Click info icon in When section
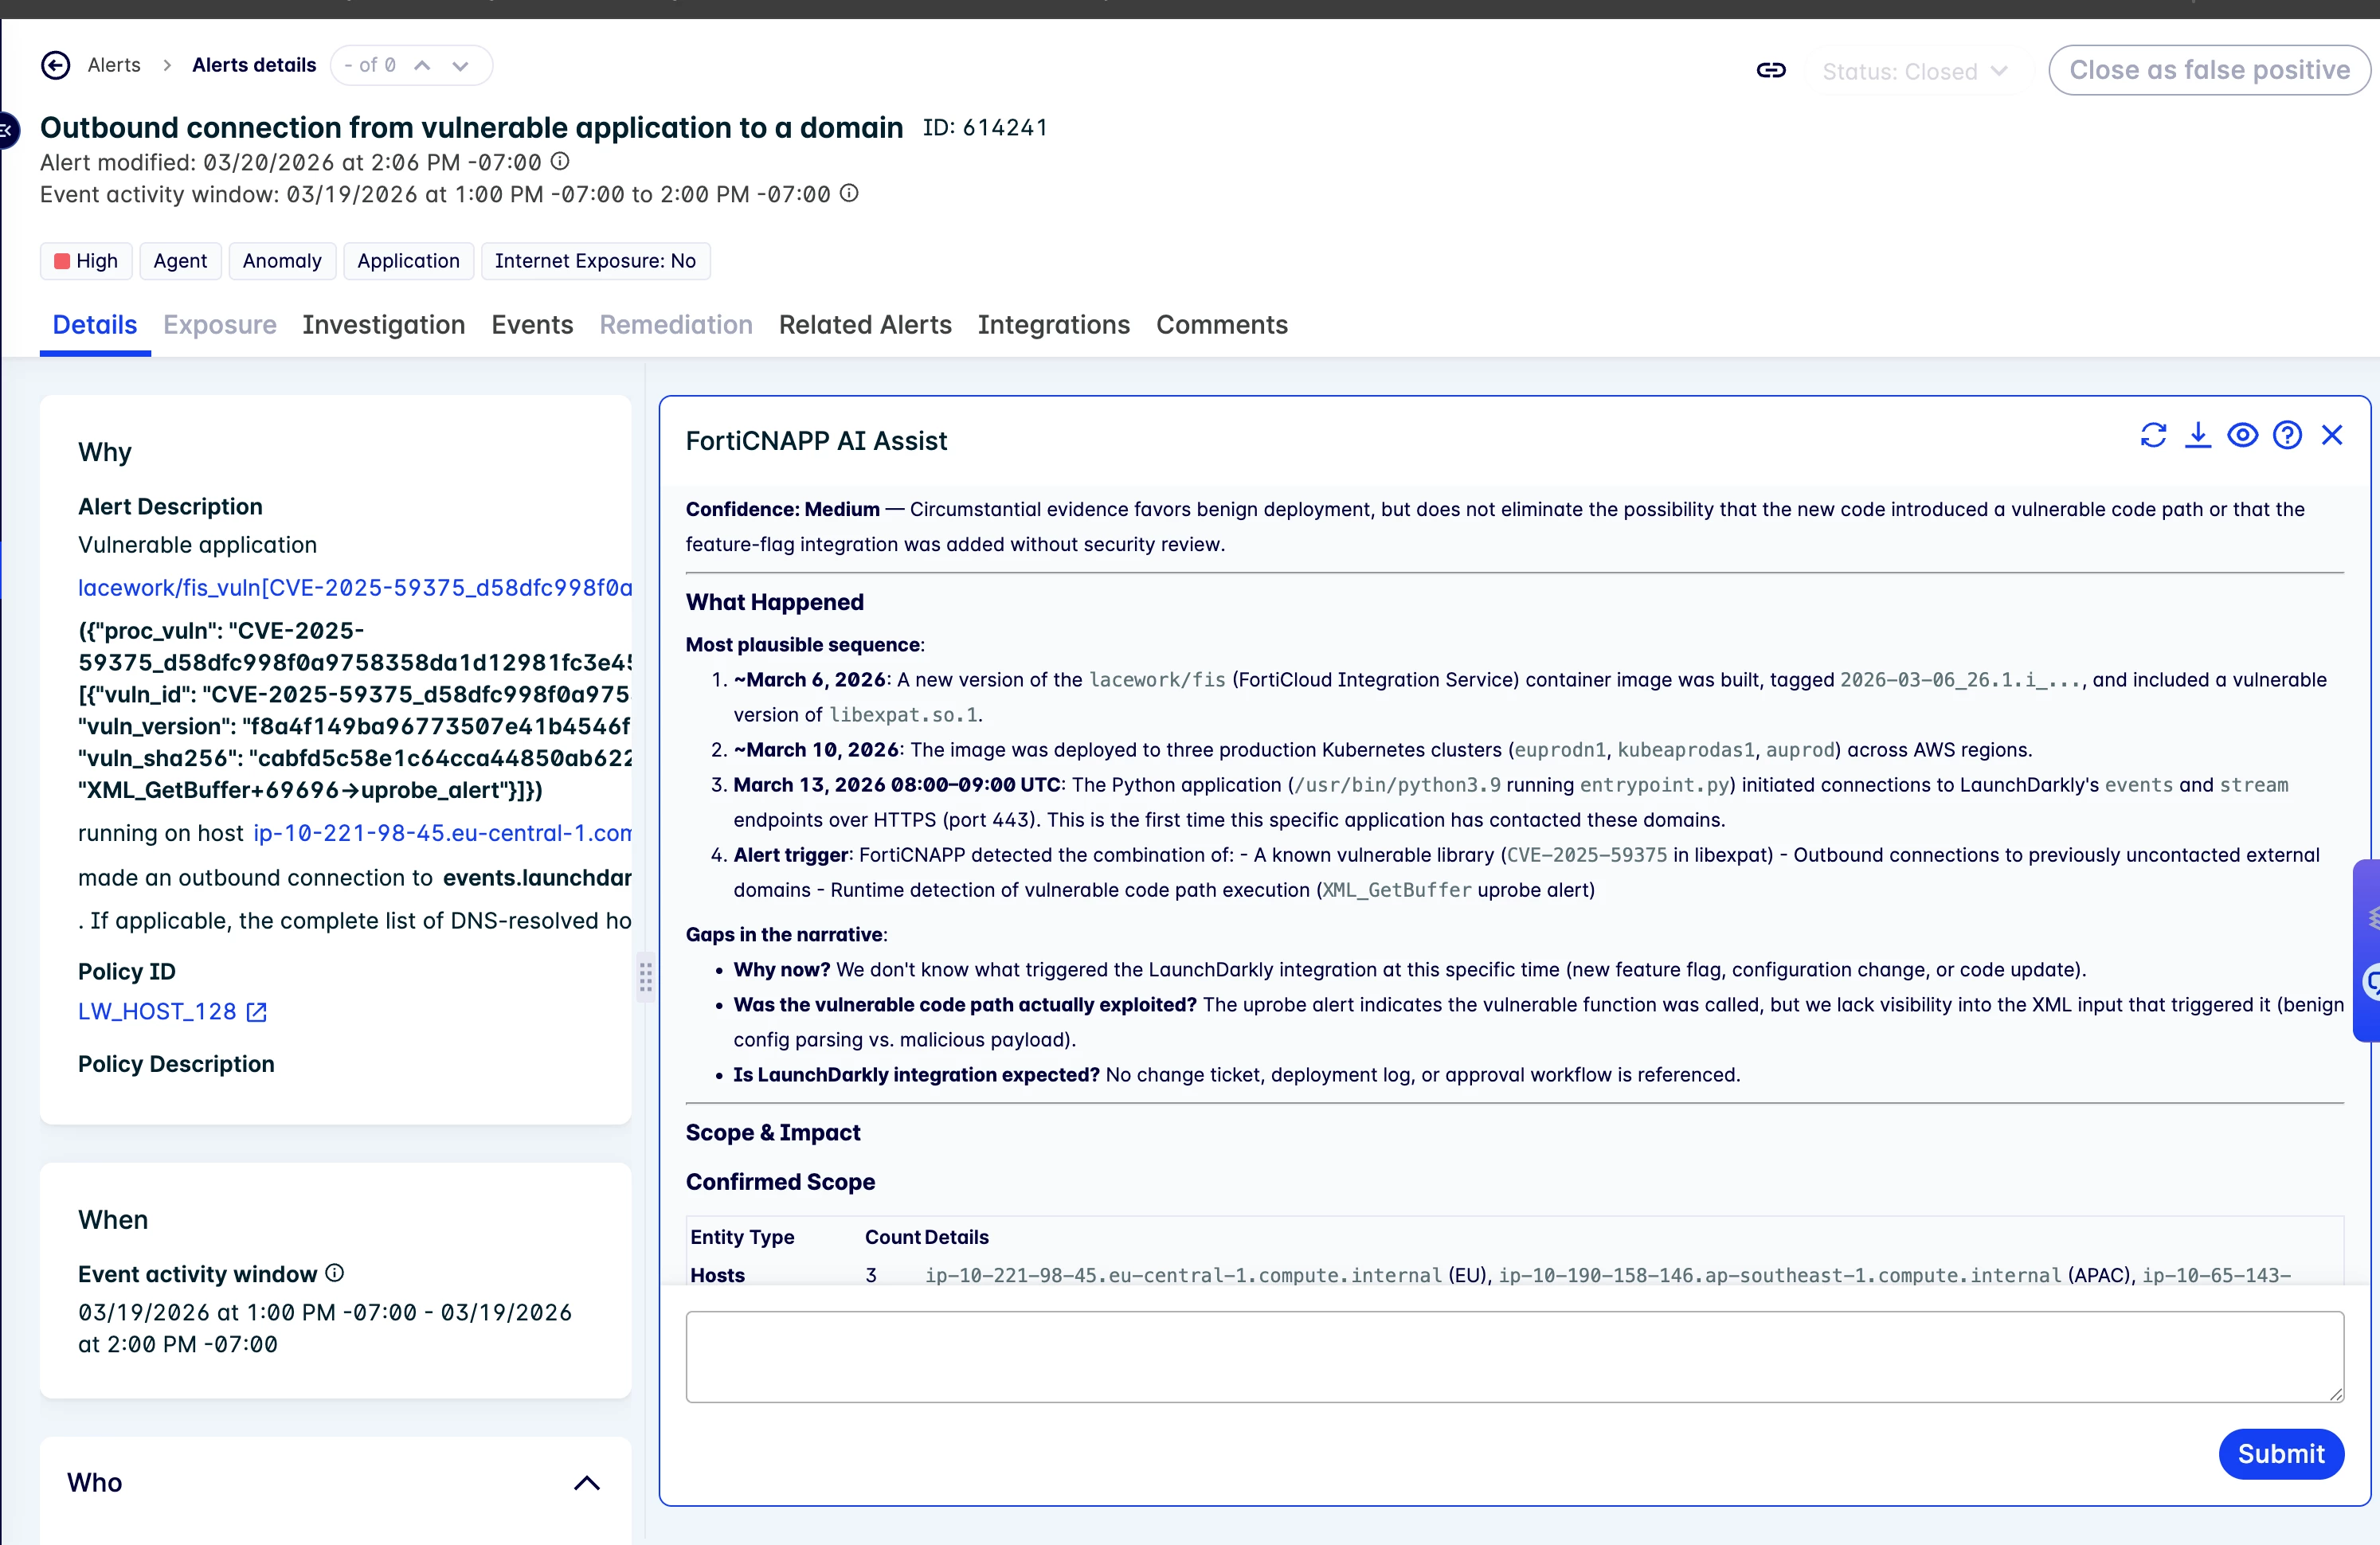Viewport: 2380px width, 1545px height. 335,1272
